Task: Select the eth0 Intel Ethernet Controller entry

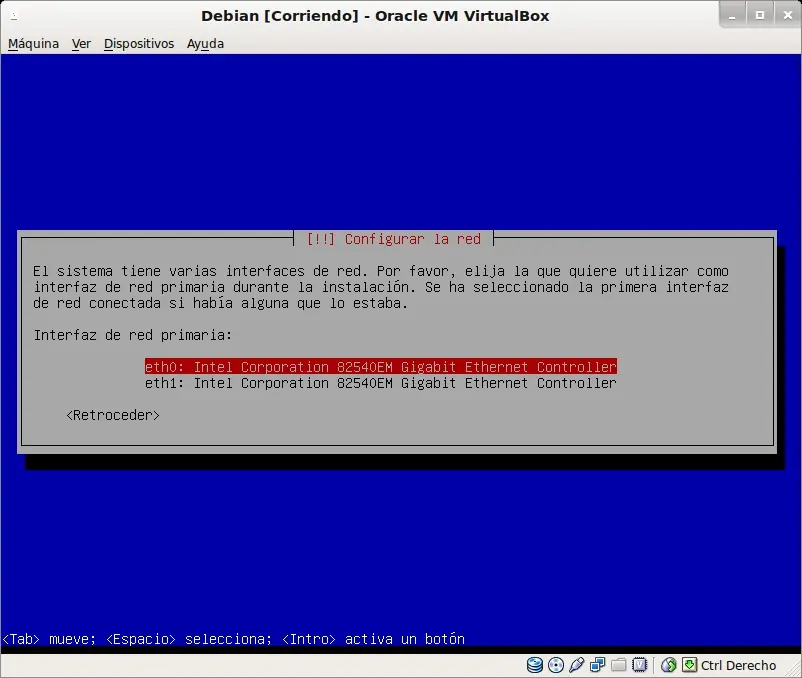Action: [x=381, y=367]
